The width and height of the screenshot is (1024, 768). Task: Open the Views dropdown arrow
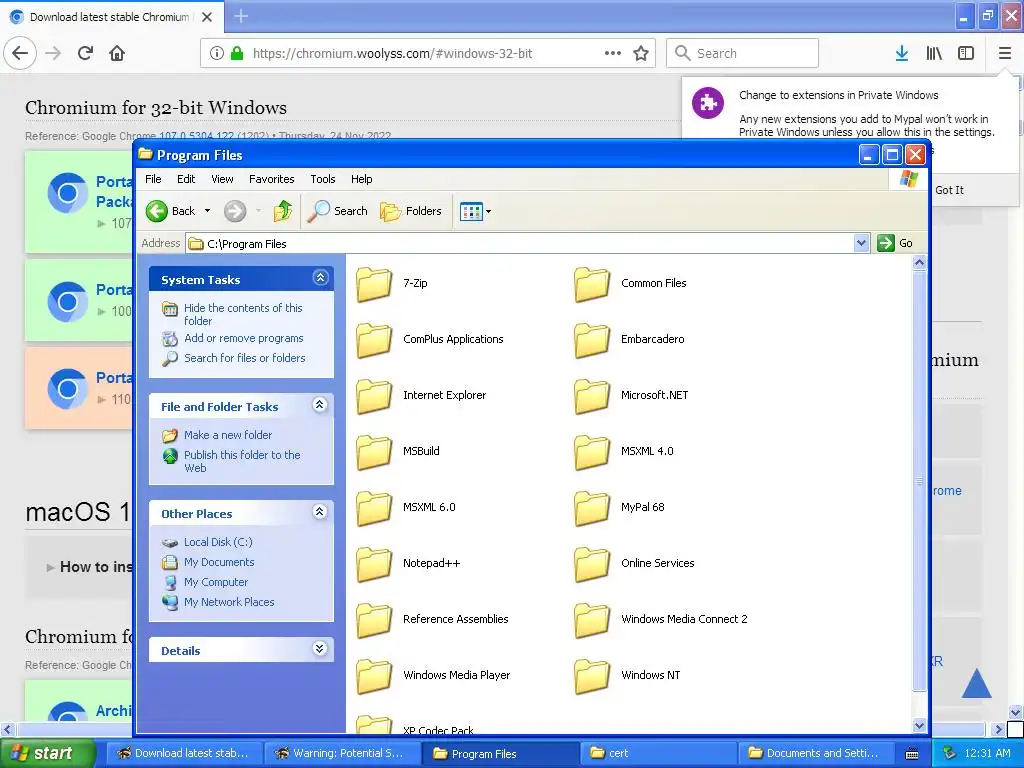click(x=488, y=211)
